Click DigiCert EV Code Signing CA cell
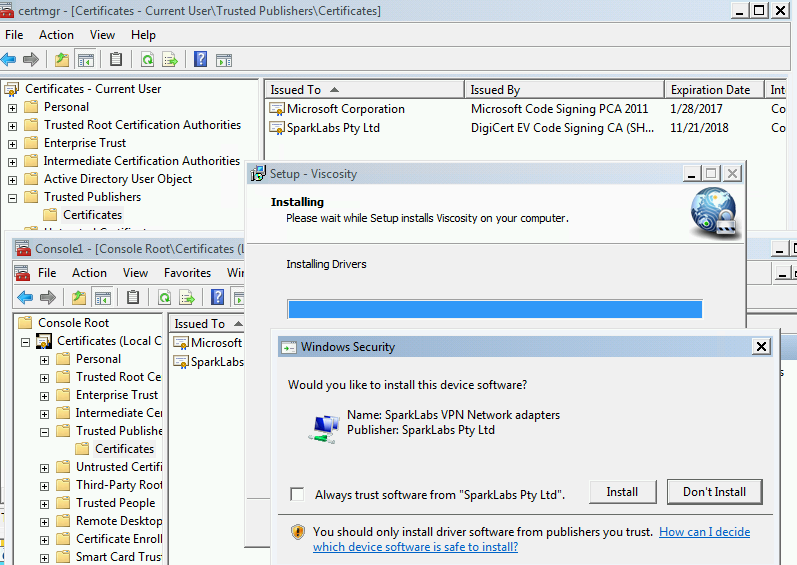The image size is (797, 565). [x=562, y=128]
